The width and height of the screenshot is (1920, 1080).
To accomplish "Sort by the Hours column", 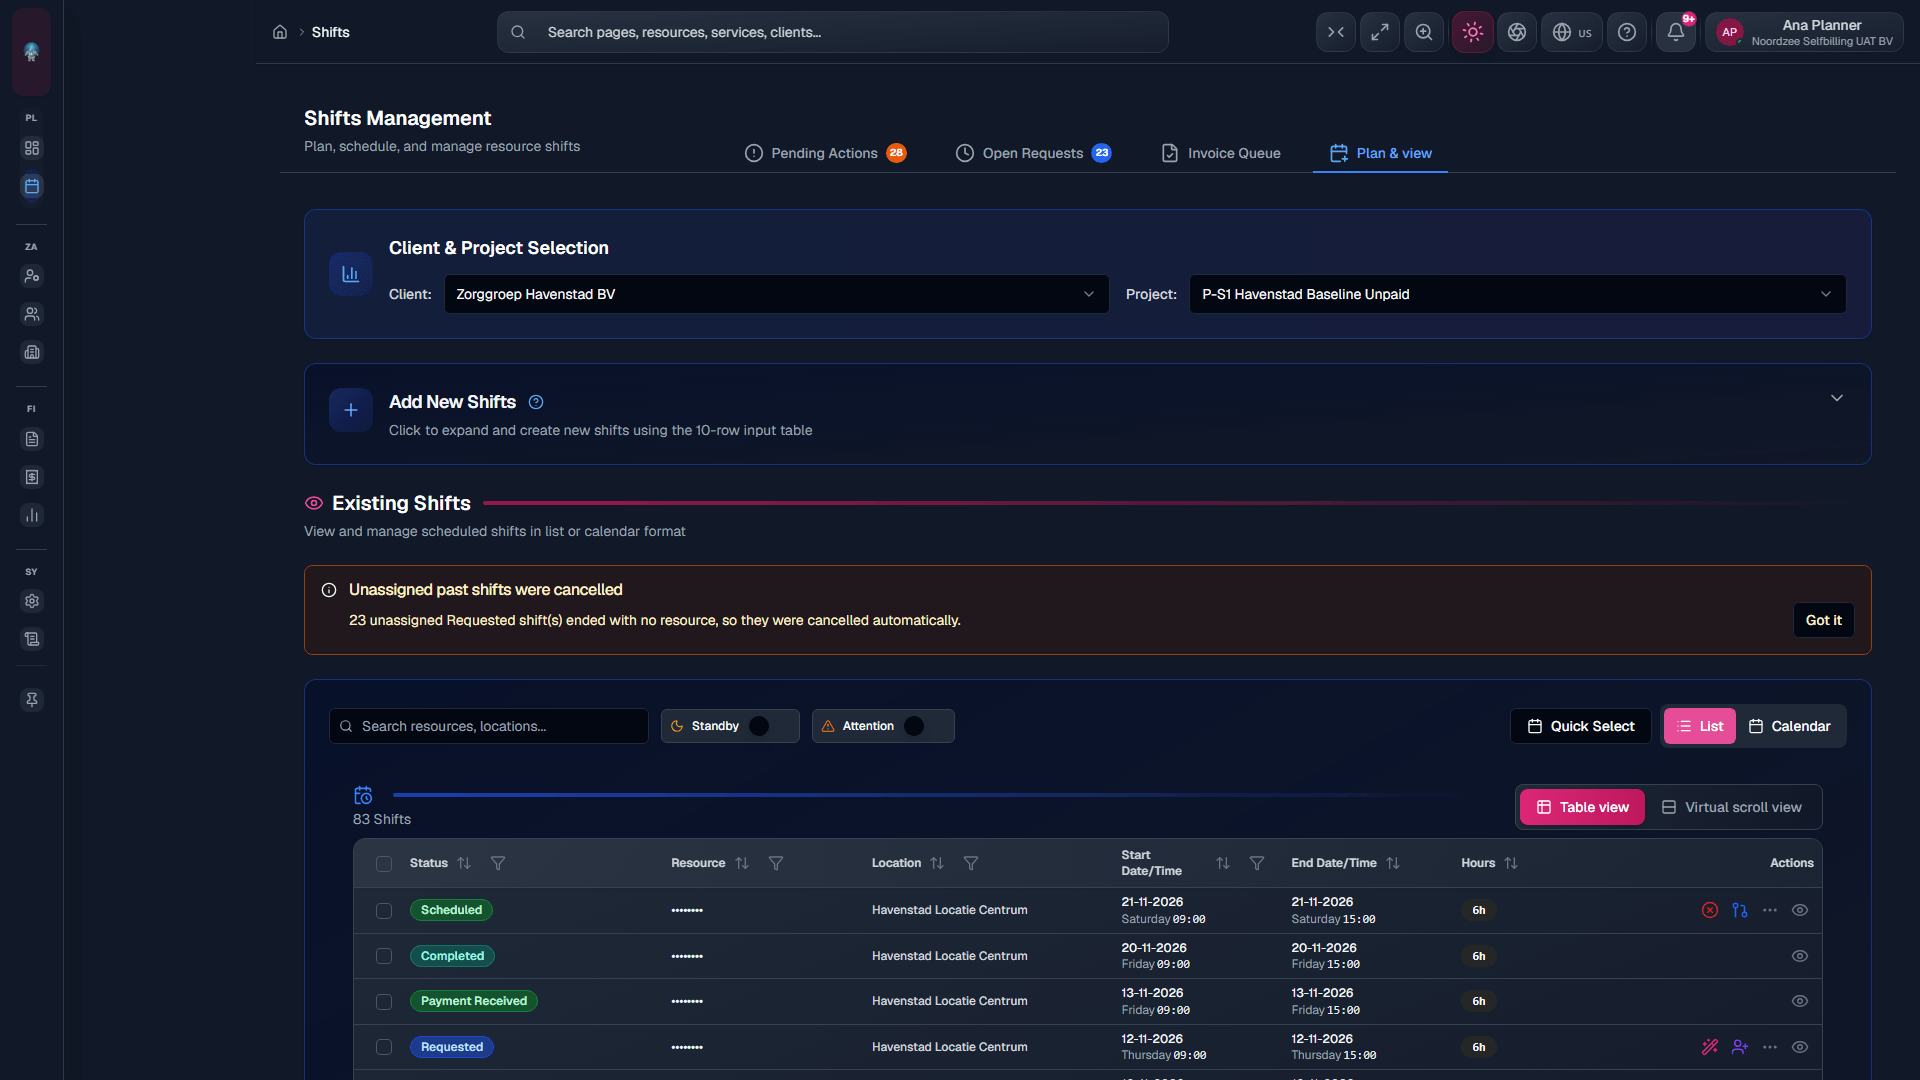I will tap(1511, 863).
